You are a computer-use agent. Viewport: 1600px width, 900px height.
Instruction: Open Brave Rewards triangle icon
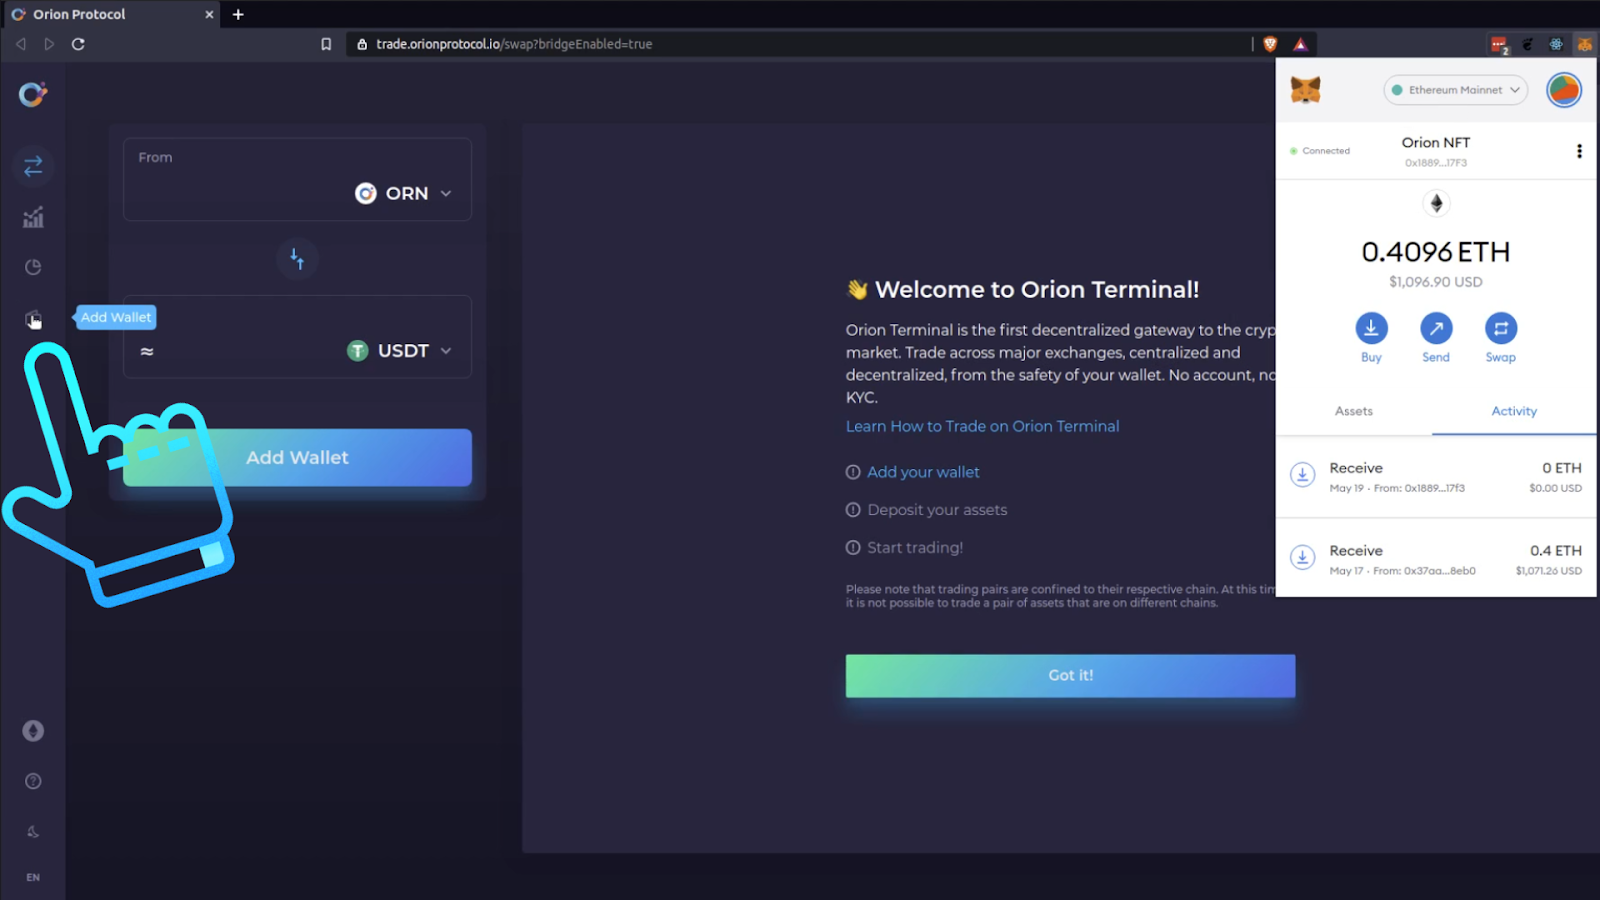click(x=1300, y=44)
